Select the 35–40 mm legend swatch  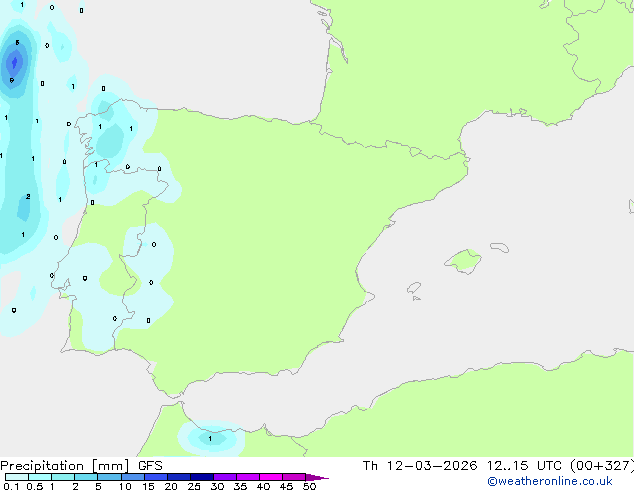click(x=248, y=477)
